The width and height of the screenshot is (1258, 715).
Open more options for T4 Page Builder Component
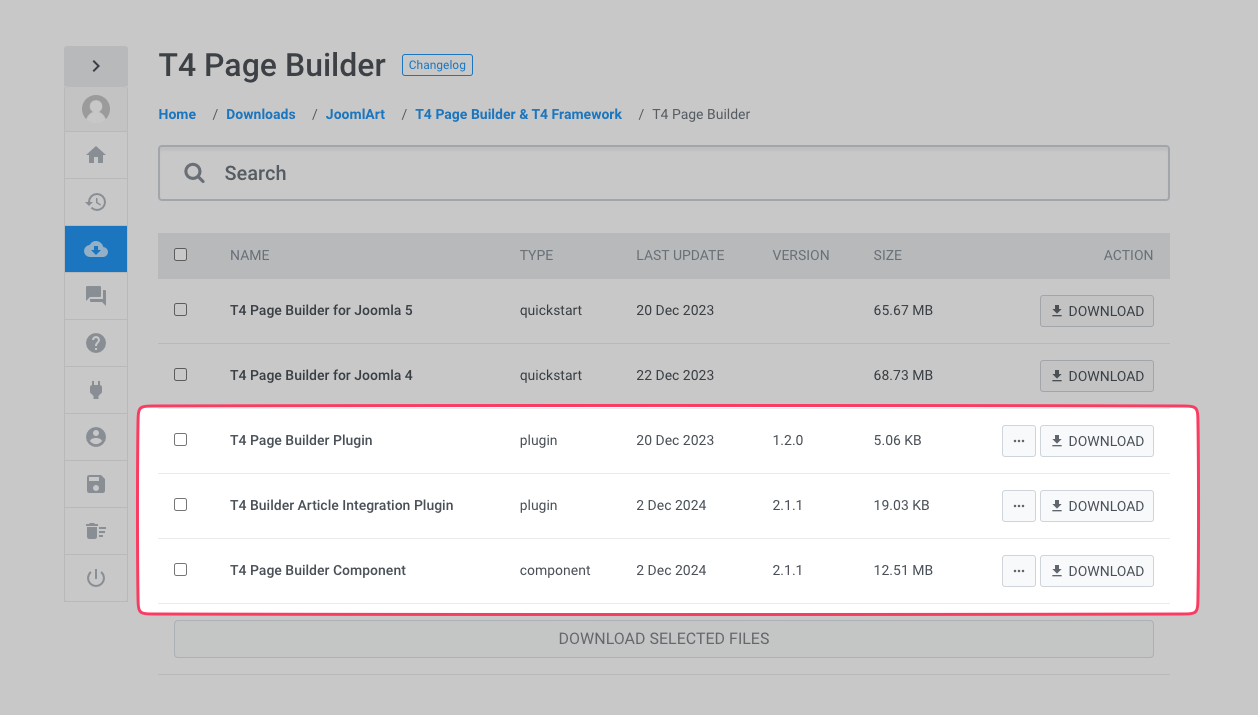pos(1018,571)
